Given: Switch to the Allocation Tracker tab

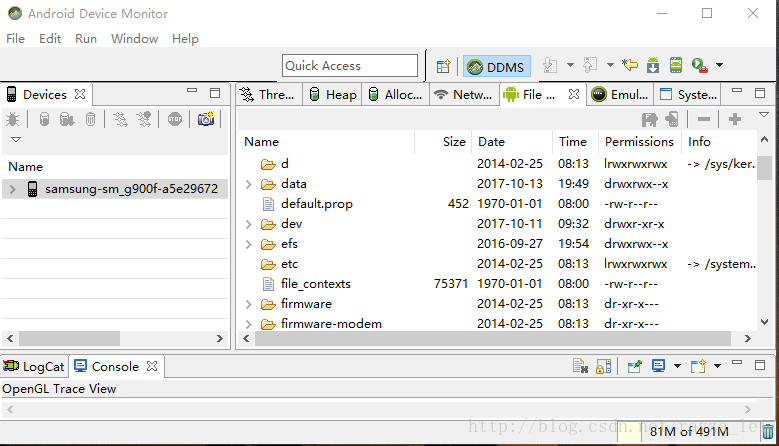Looking at the screenshot, I should pos(396,94).
